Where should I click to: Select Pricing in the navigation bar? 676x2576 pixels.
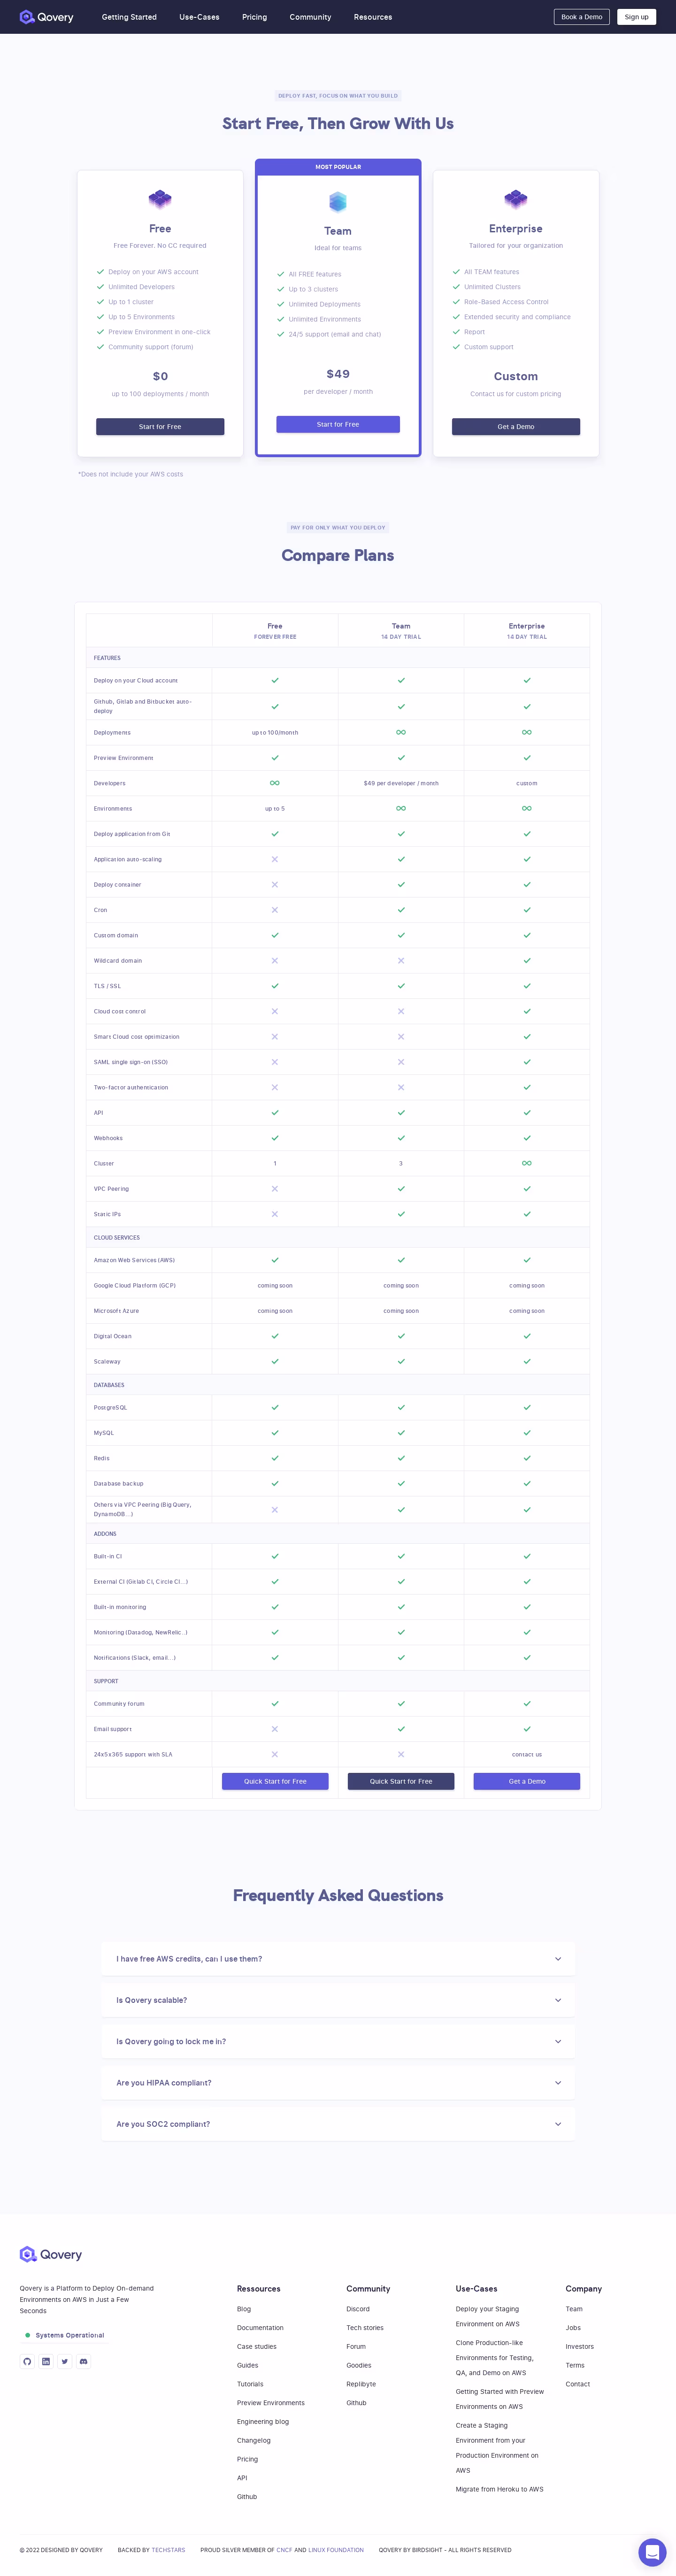tap(254, 17)
